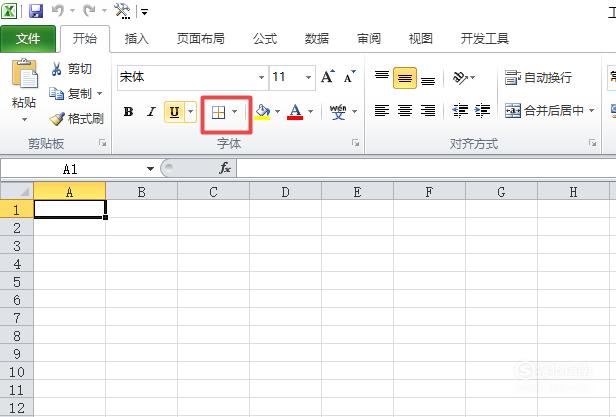Screen dimensions: 616x417
Task: Switch to the 审阅 tab
Action: pos(368,39)
